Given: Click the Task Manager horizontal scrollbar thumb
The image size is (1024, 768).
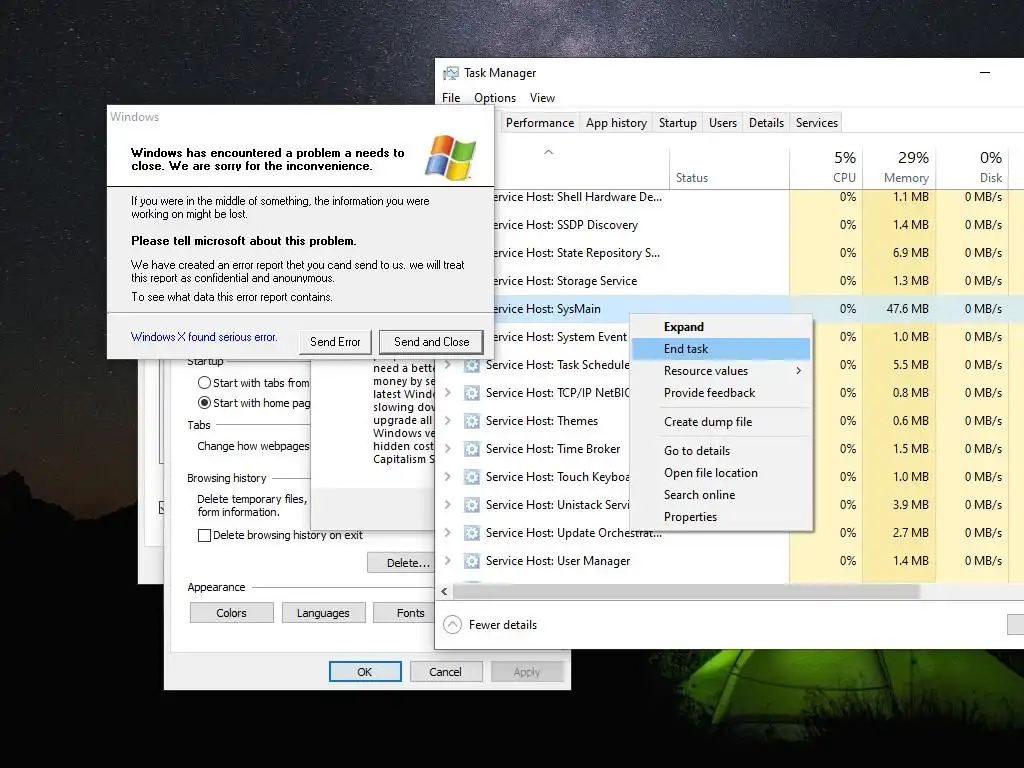Looking at the screenshot, I should pos(686,592).
